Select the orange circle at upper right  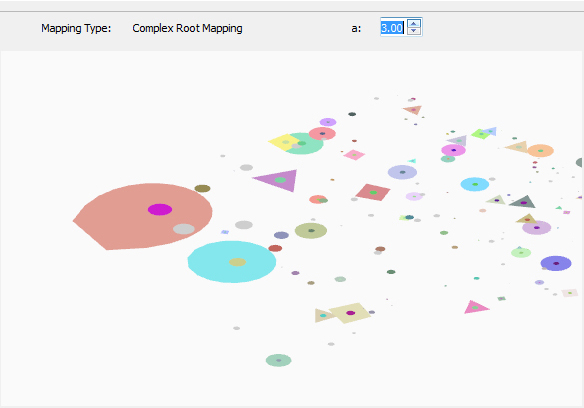540,151
